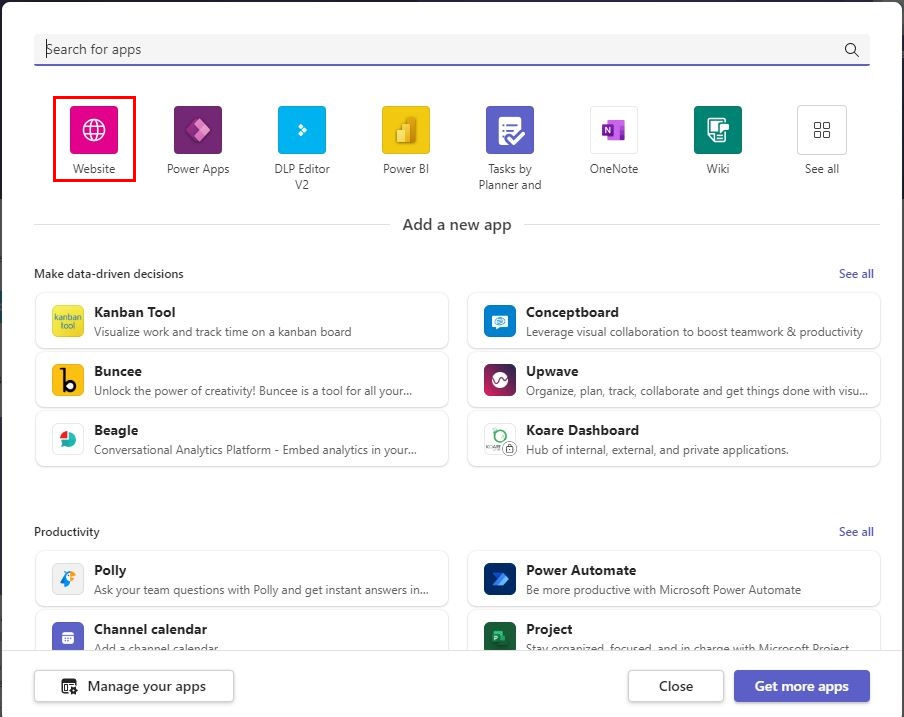Click See all for Productivity
Image resolution: width=904 pixels, height=717 pixels.
(856, 532)
